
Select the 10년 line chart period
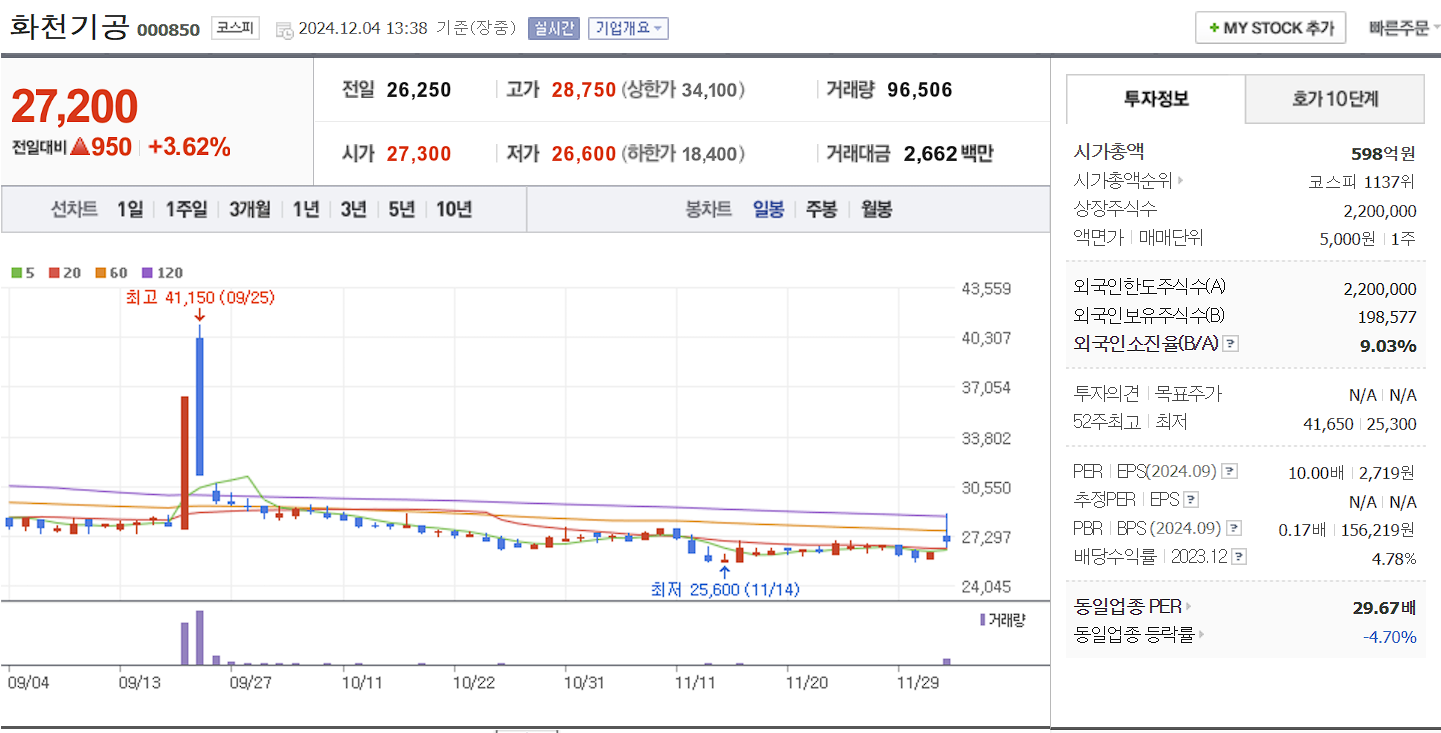tap(454, 209)
